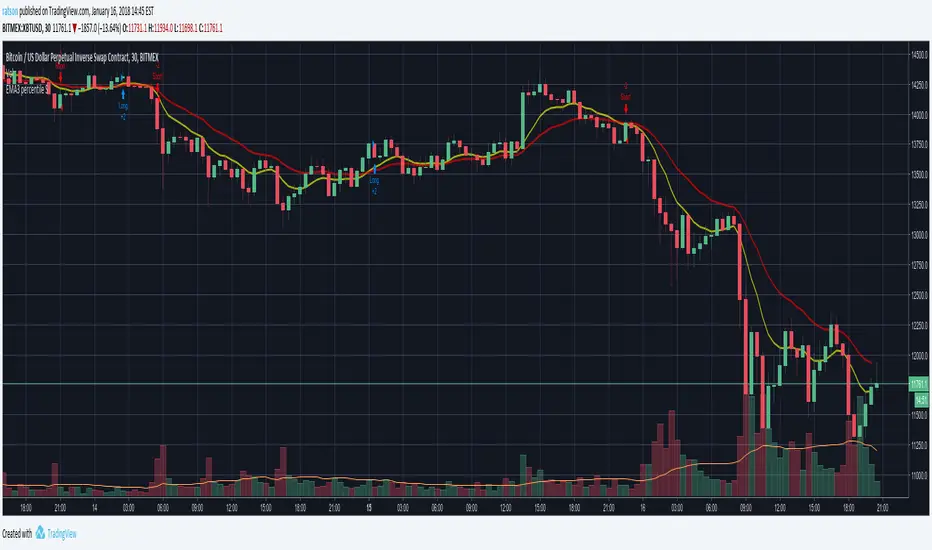This screenshot has width=932, height=550.
Task: Click the date 14 on time axis
Action: (95, 508)
